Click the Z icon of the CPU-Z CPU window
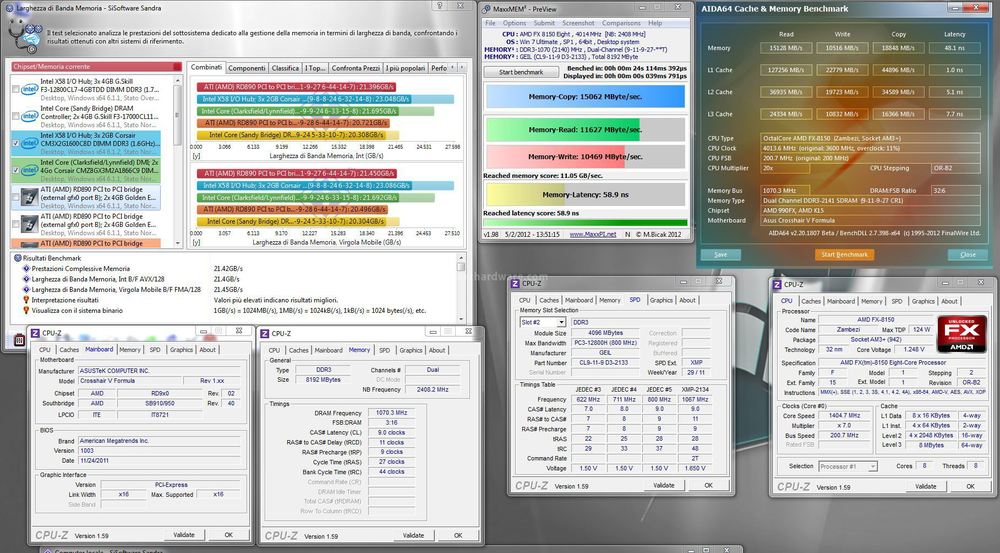 777,284
